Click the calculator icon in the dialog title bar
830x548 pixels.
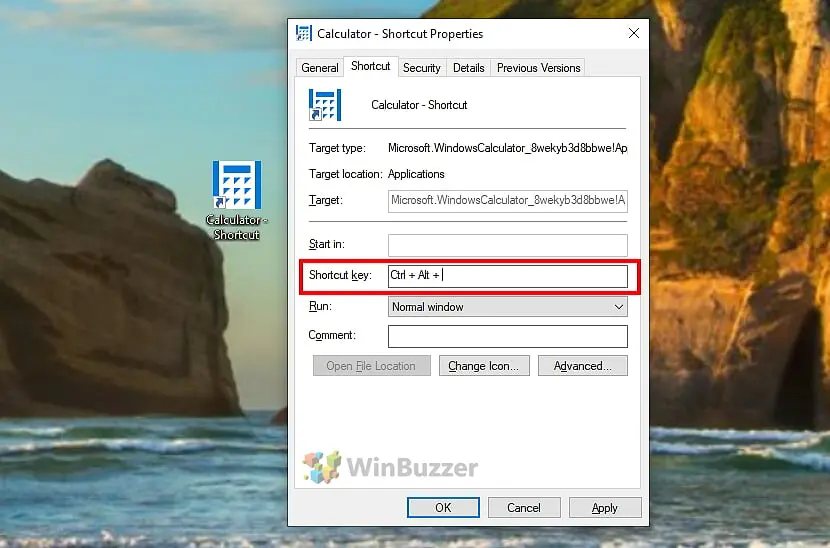point(304,33)
